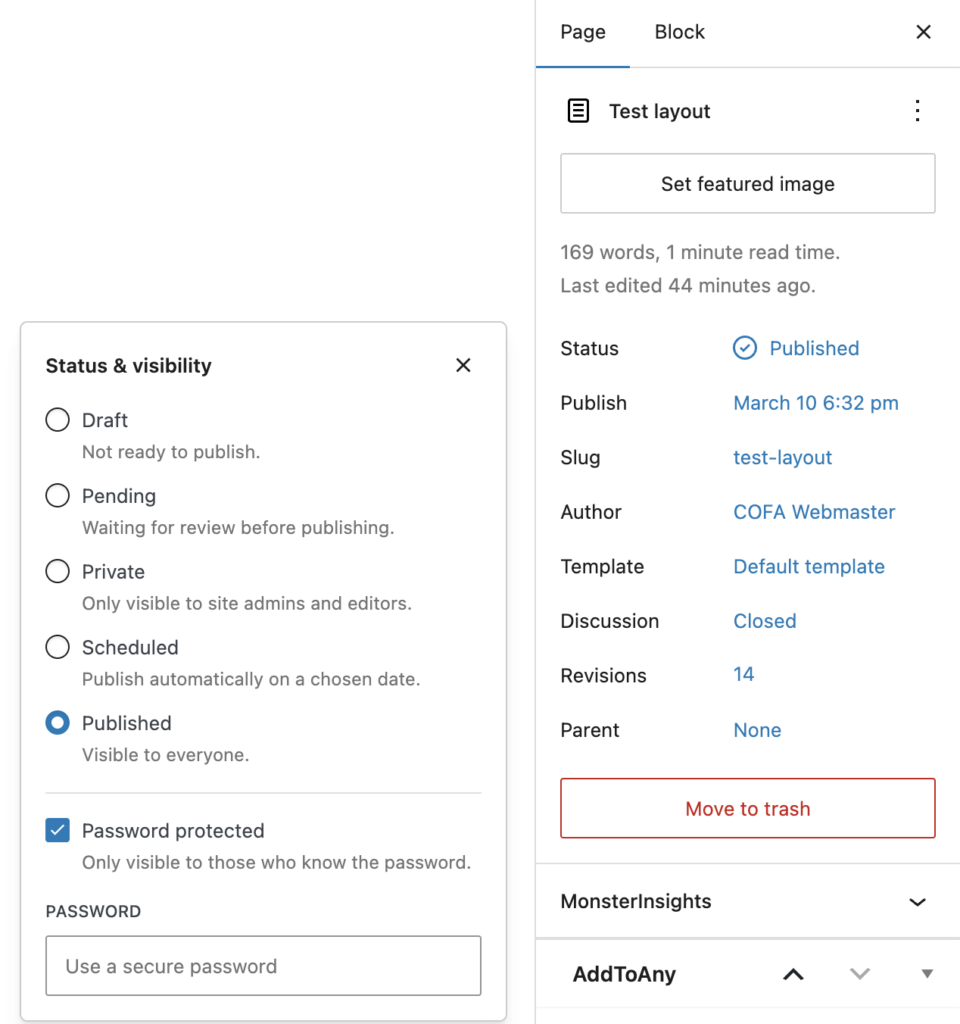This screenshot has width=960, height=1024.
Task: Open the Test layout options menu
Action: tap(918, 111)
